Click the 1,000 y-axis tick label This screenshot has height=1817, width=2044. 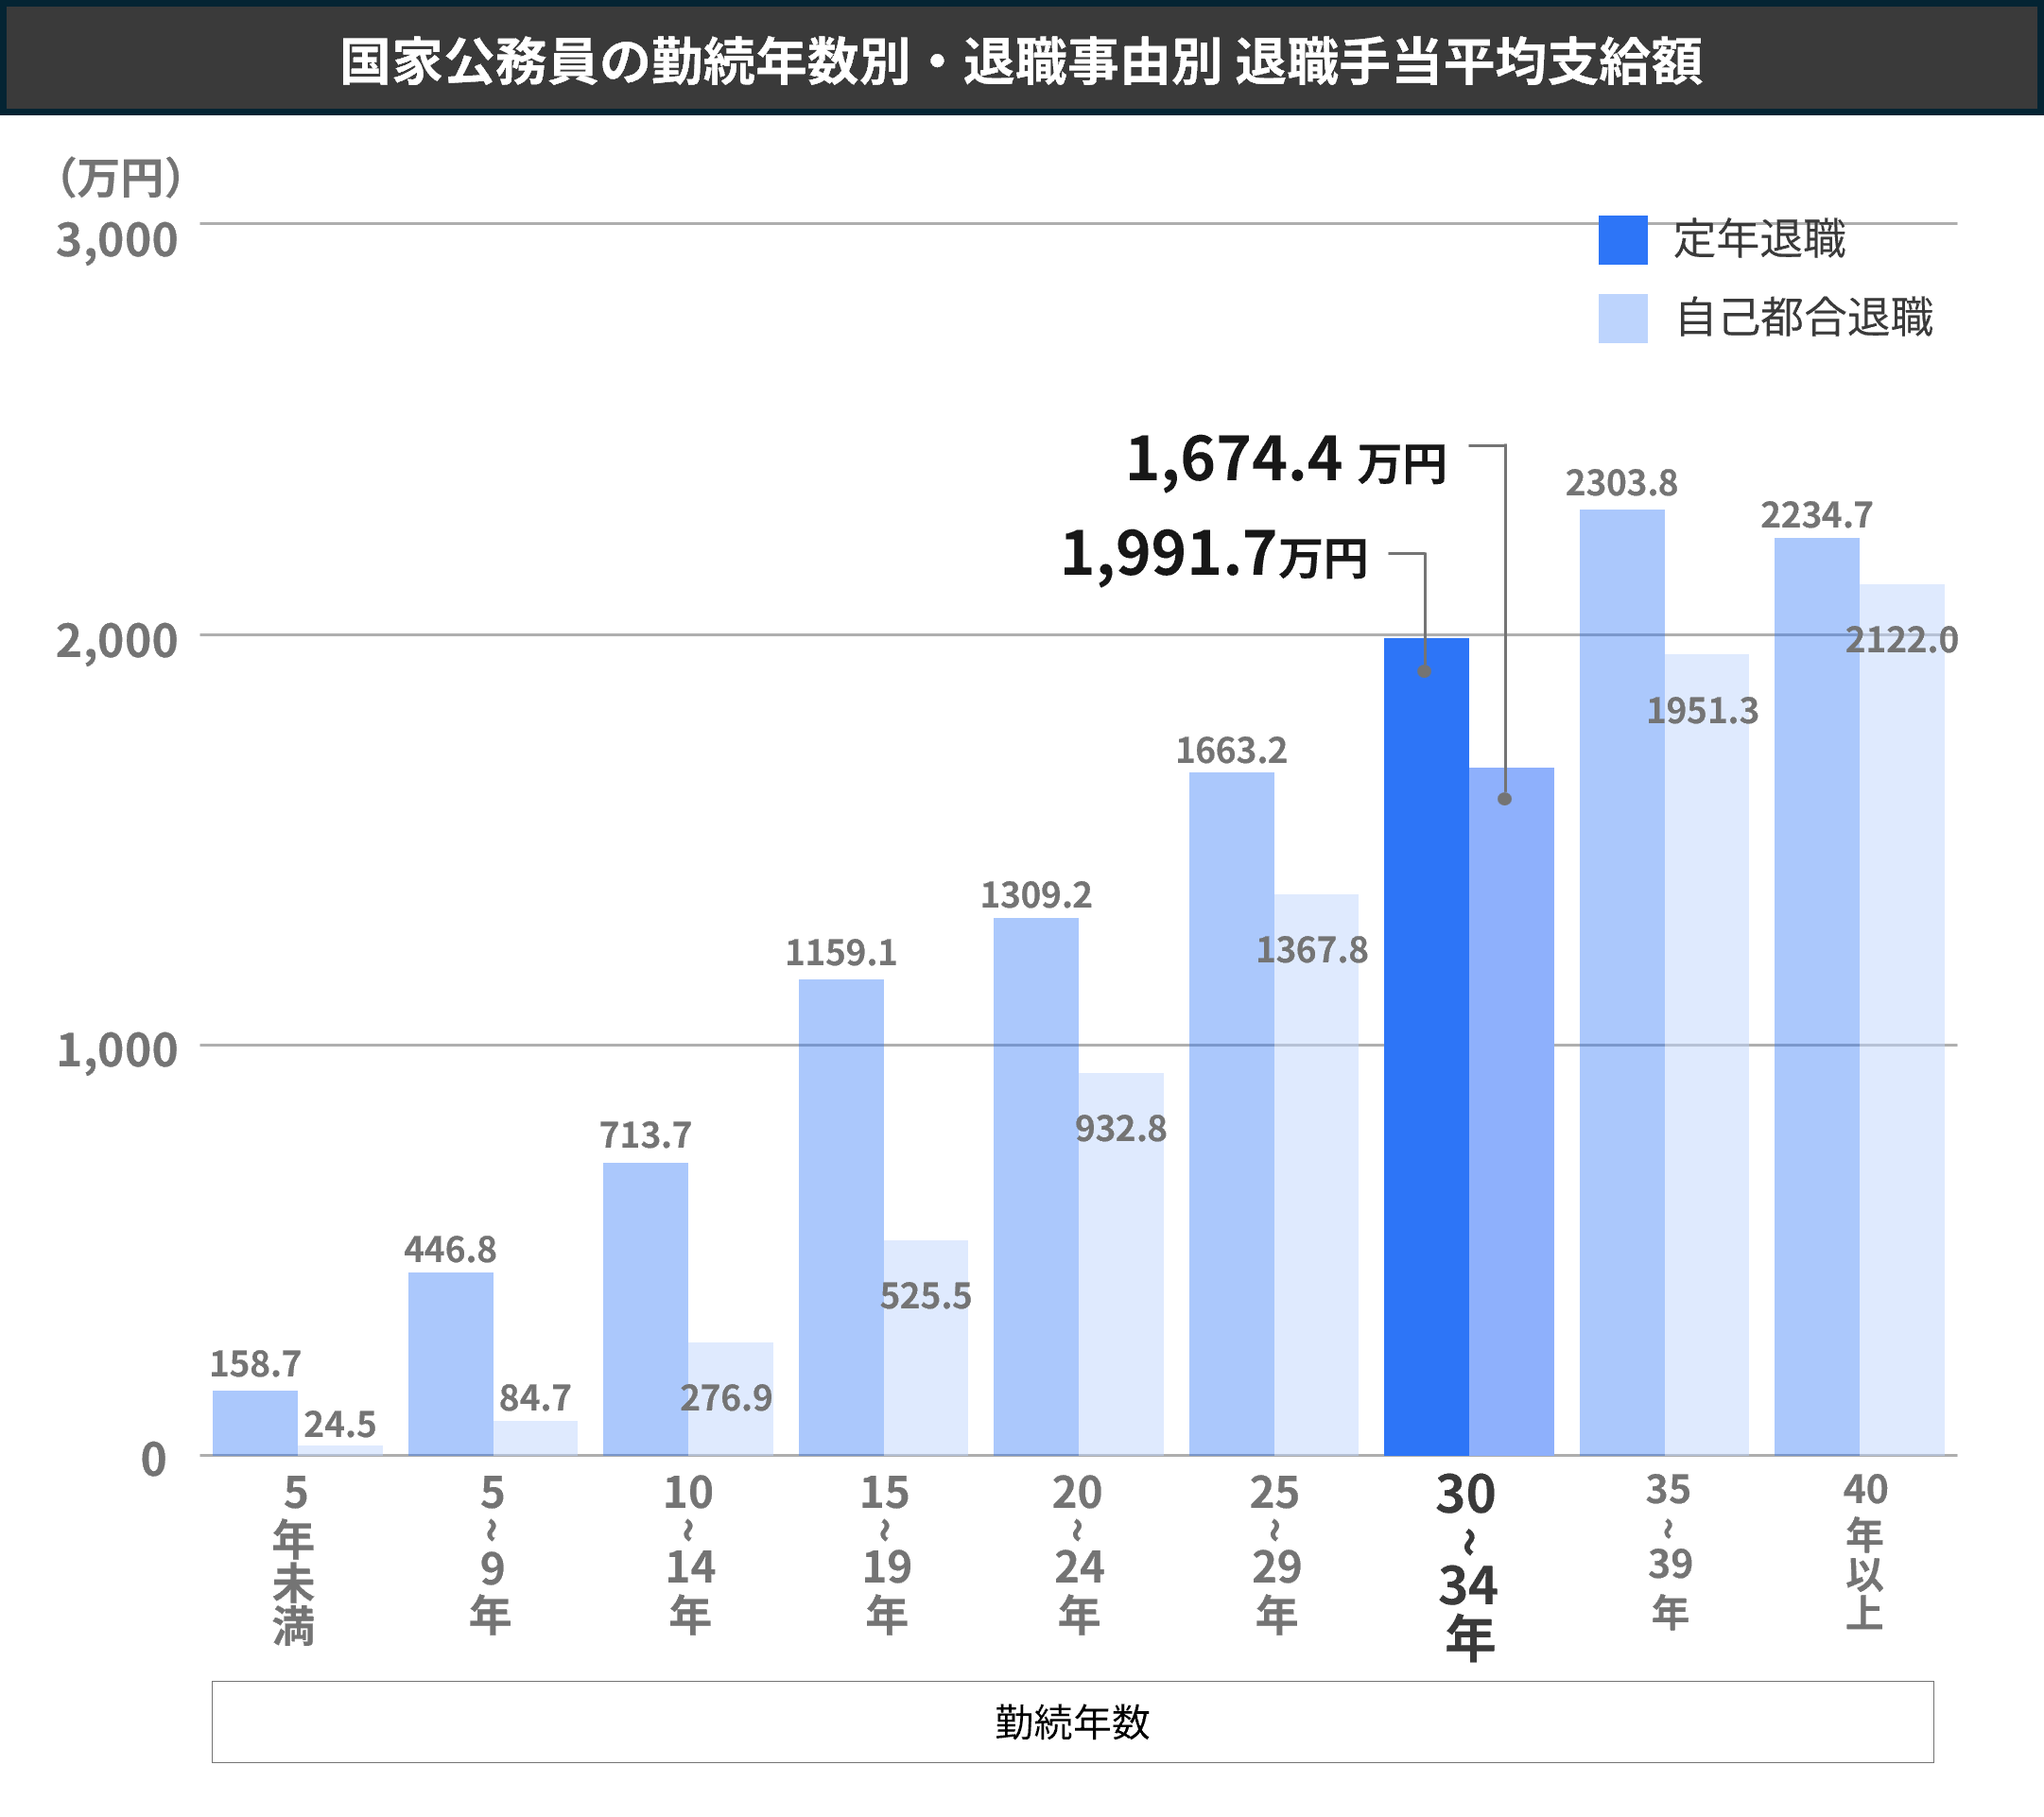(x=117, y=1051)
